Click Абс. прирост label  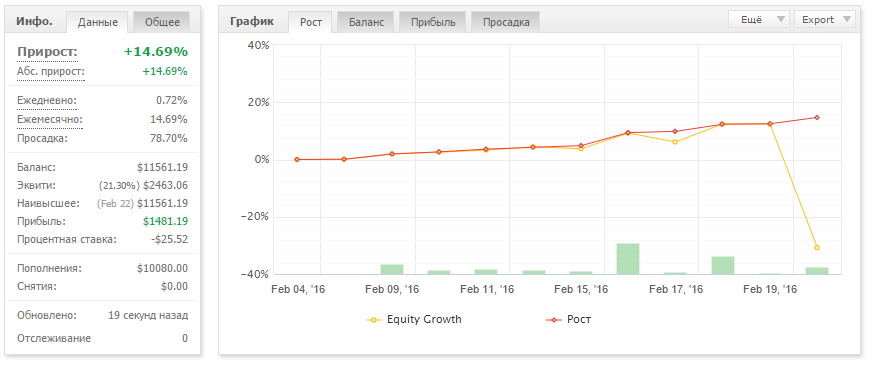[51, 71]
